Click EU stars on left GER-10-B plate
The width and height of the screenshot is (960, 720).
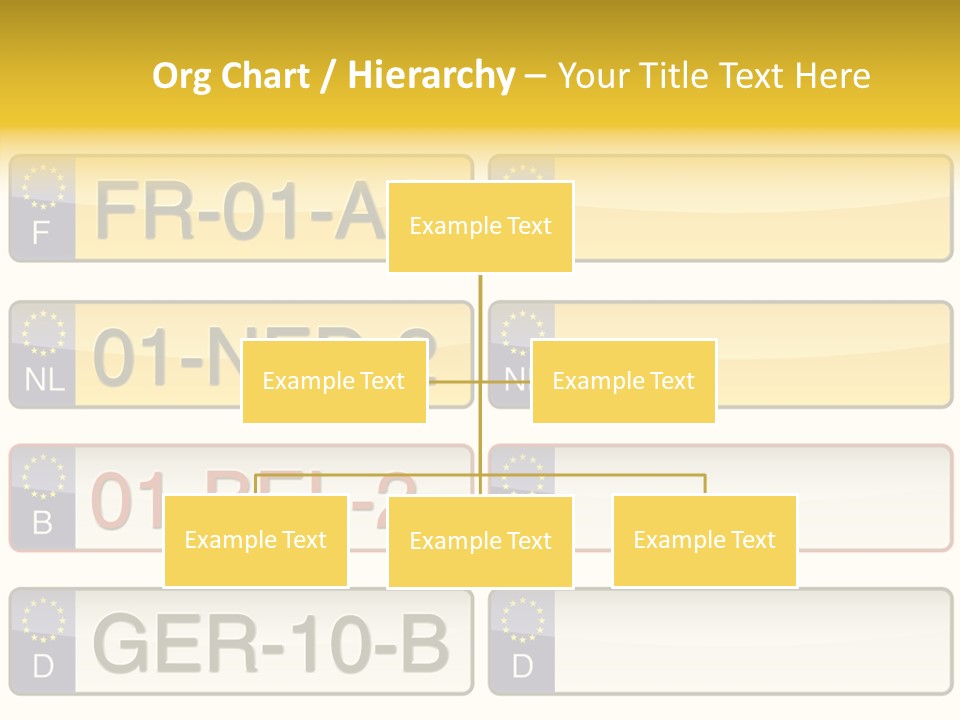(42, 620)
